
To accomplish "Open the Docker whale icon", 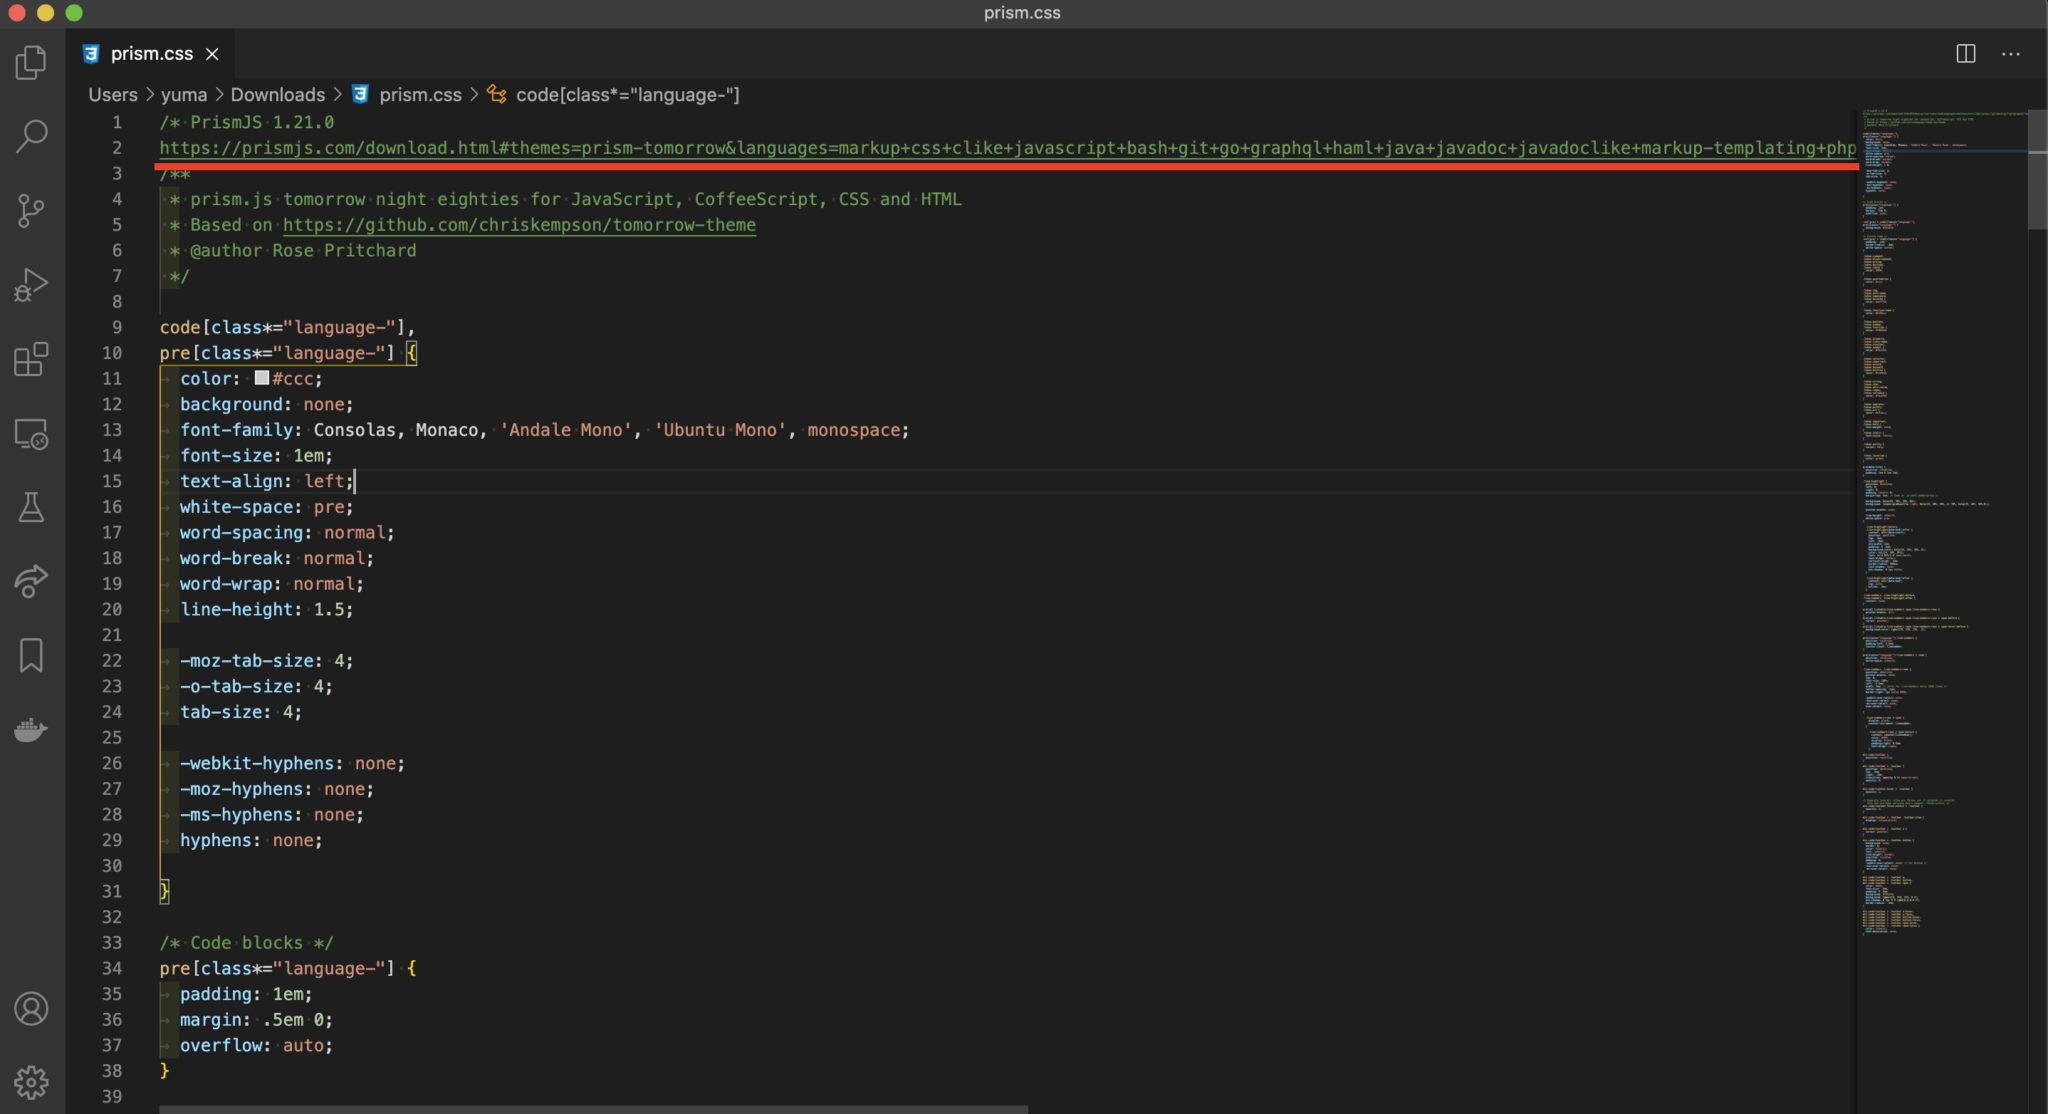I will pos(31,729).
